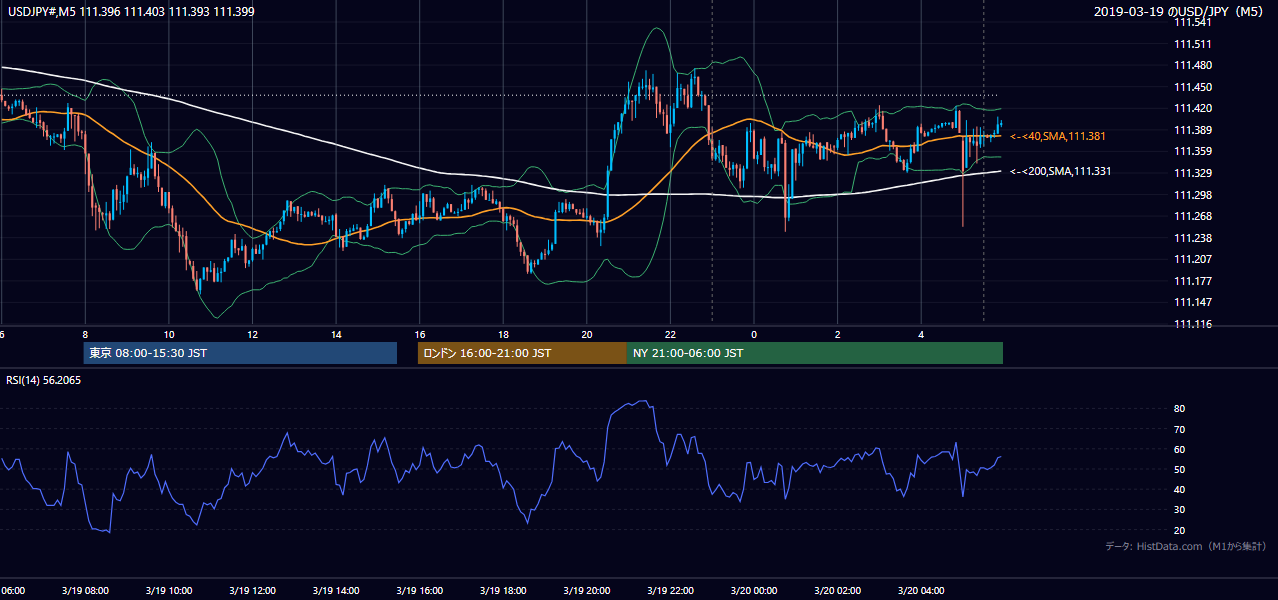Click price axis label 111.207

click(x=1193, y=259)
